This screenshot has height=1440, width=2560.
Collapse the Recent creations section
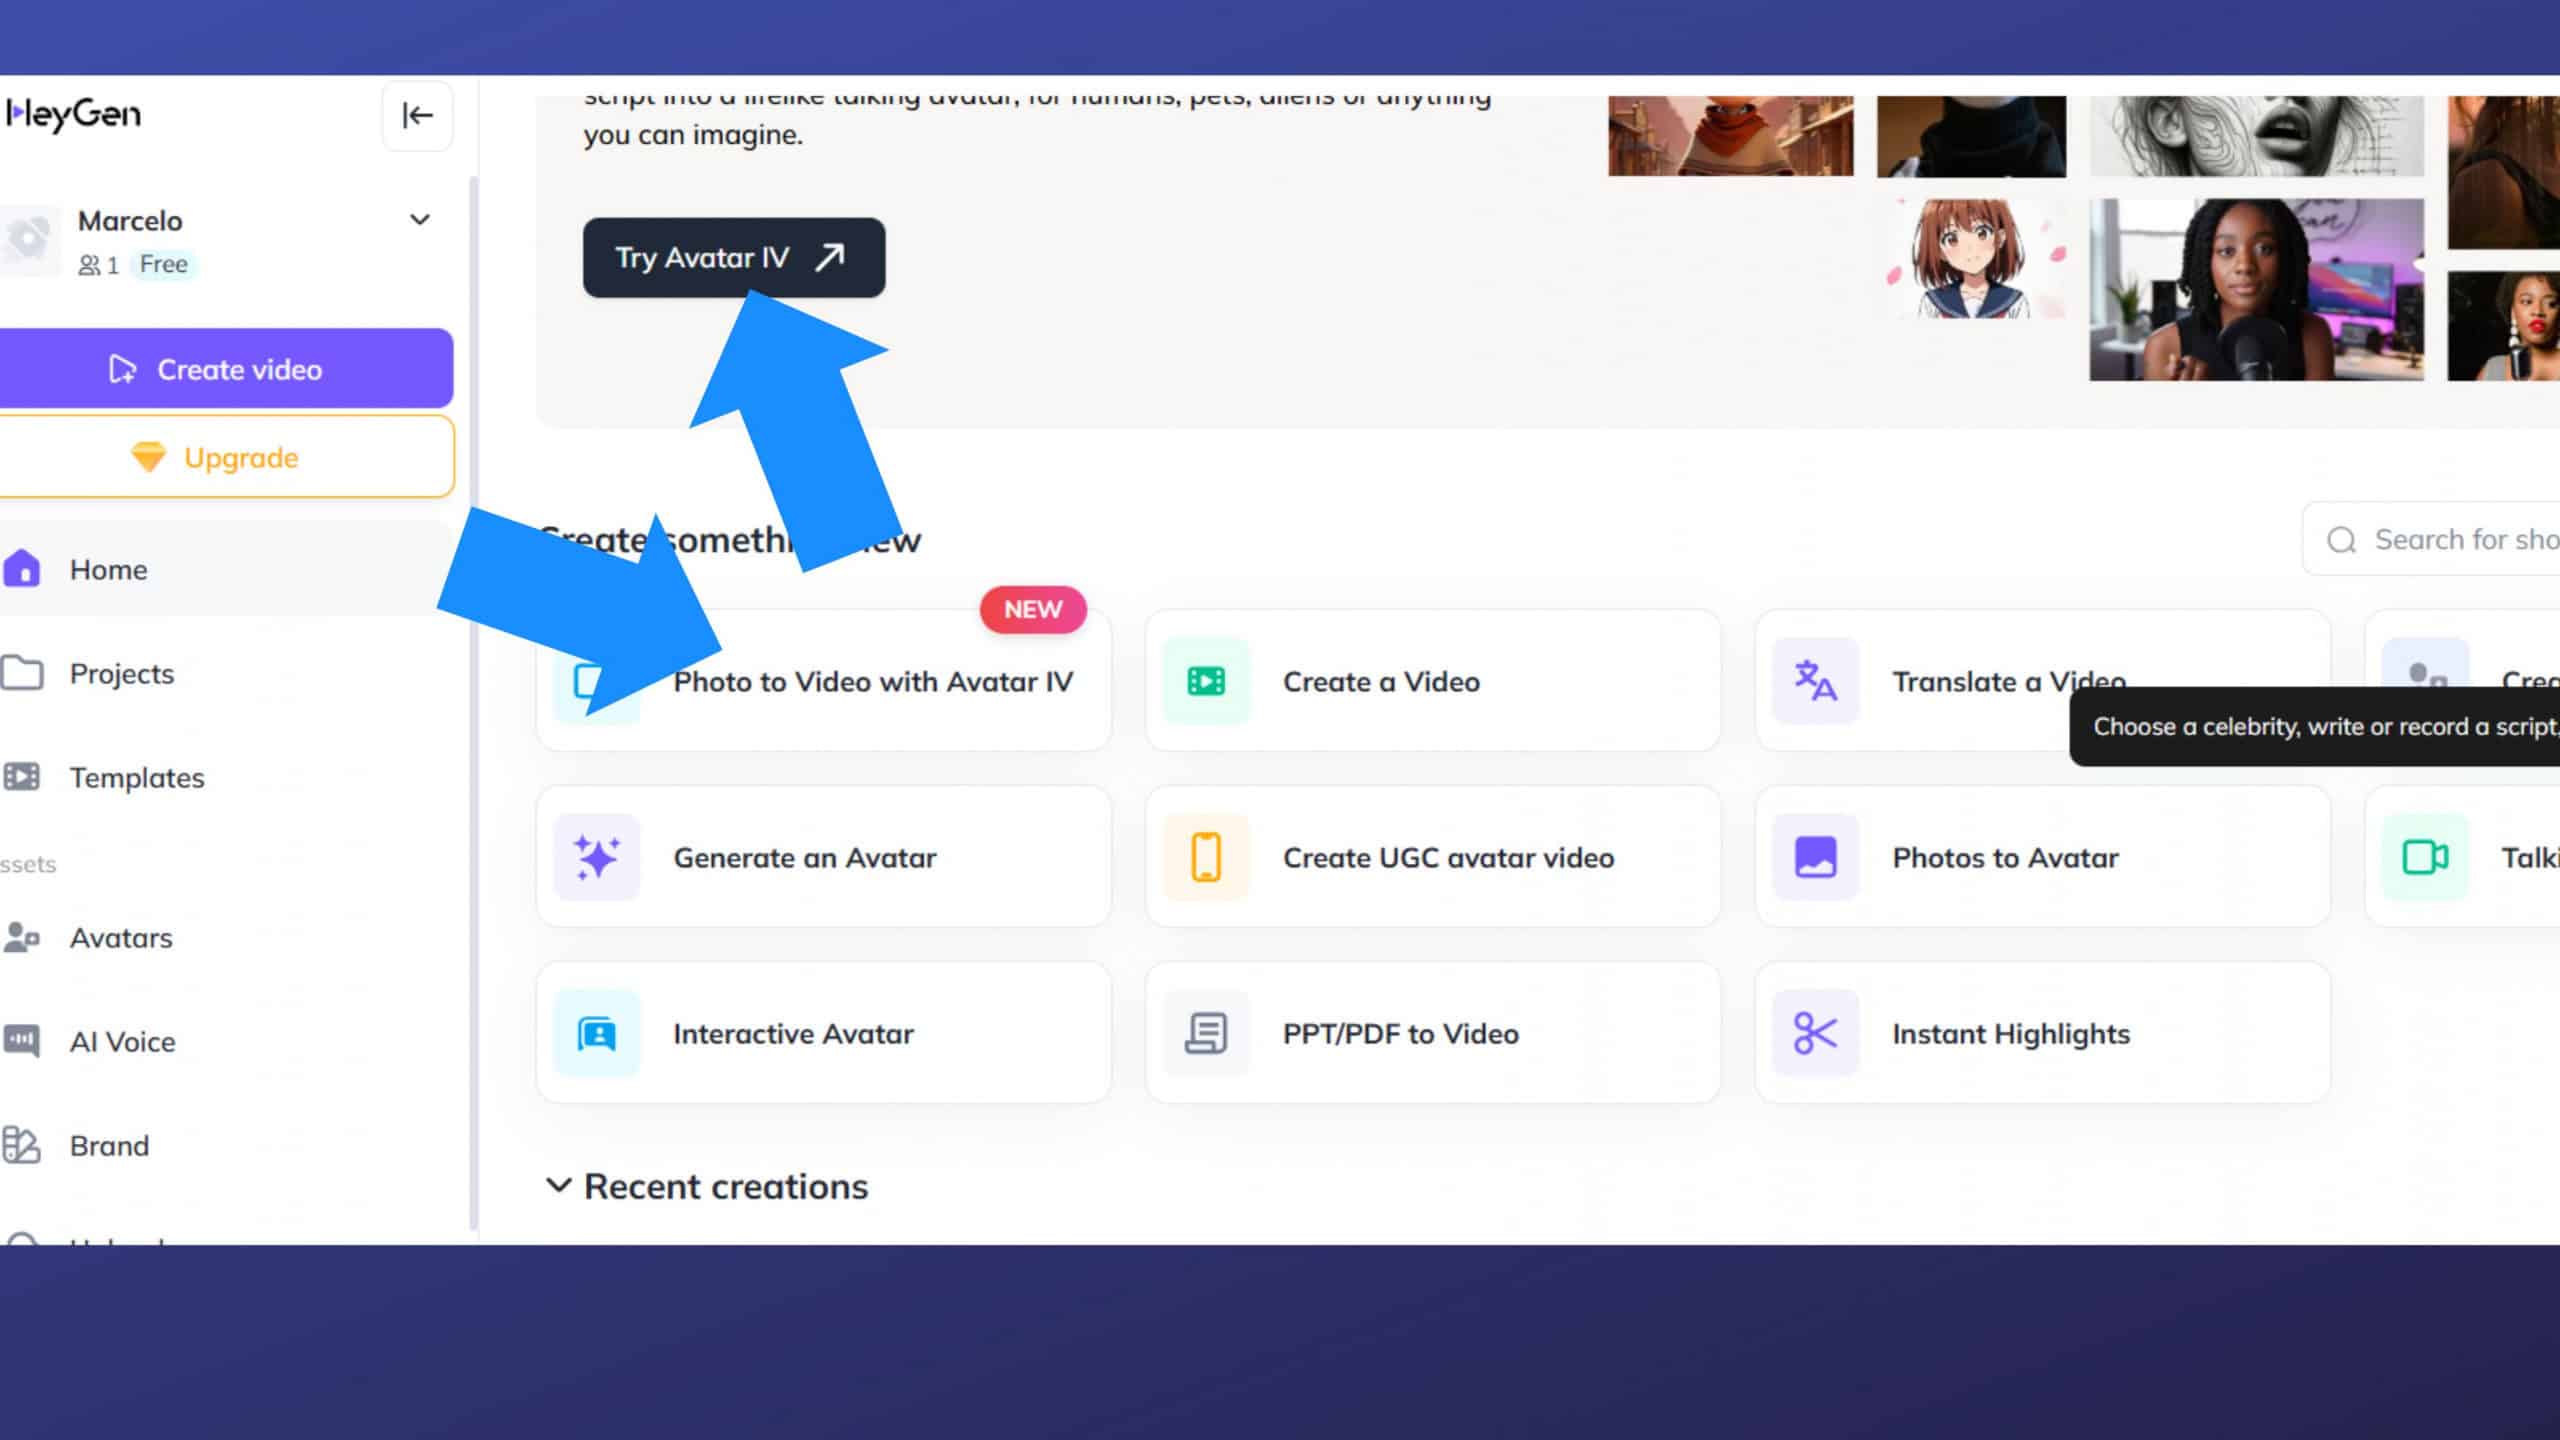[558, 1187]
